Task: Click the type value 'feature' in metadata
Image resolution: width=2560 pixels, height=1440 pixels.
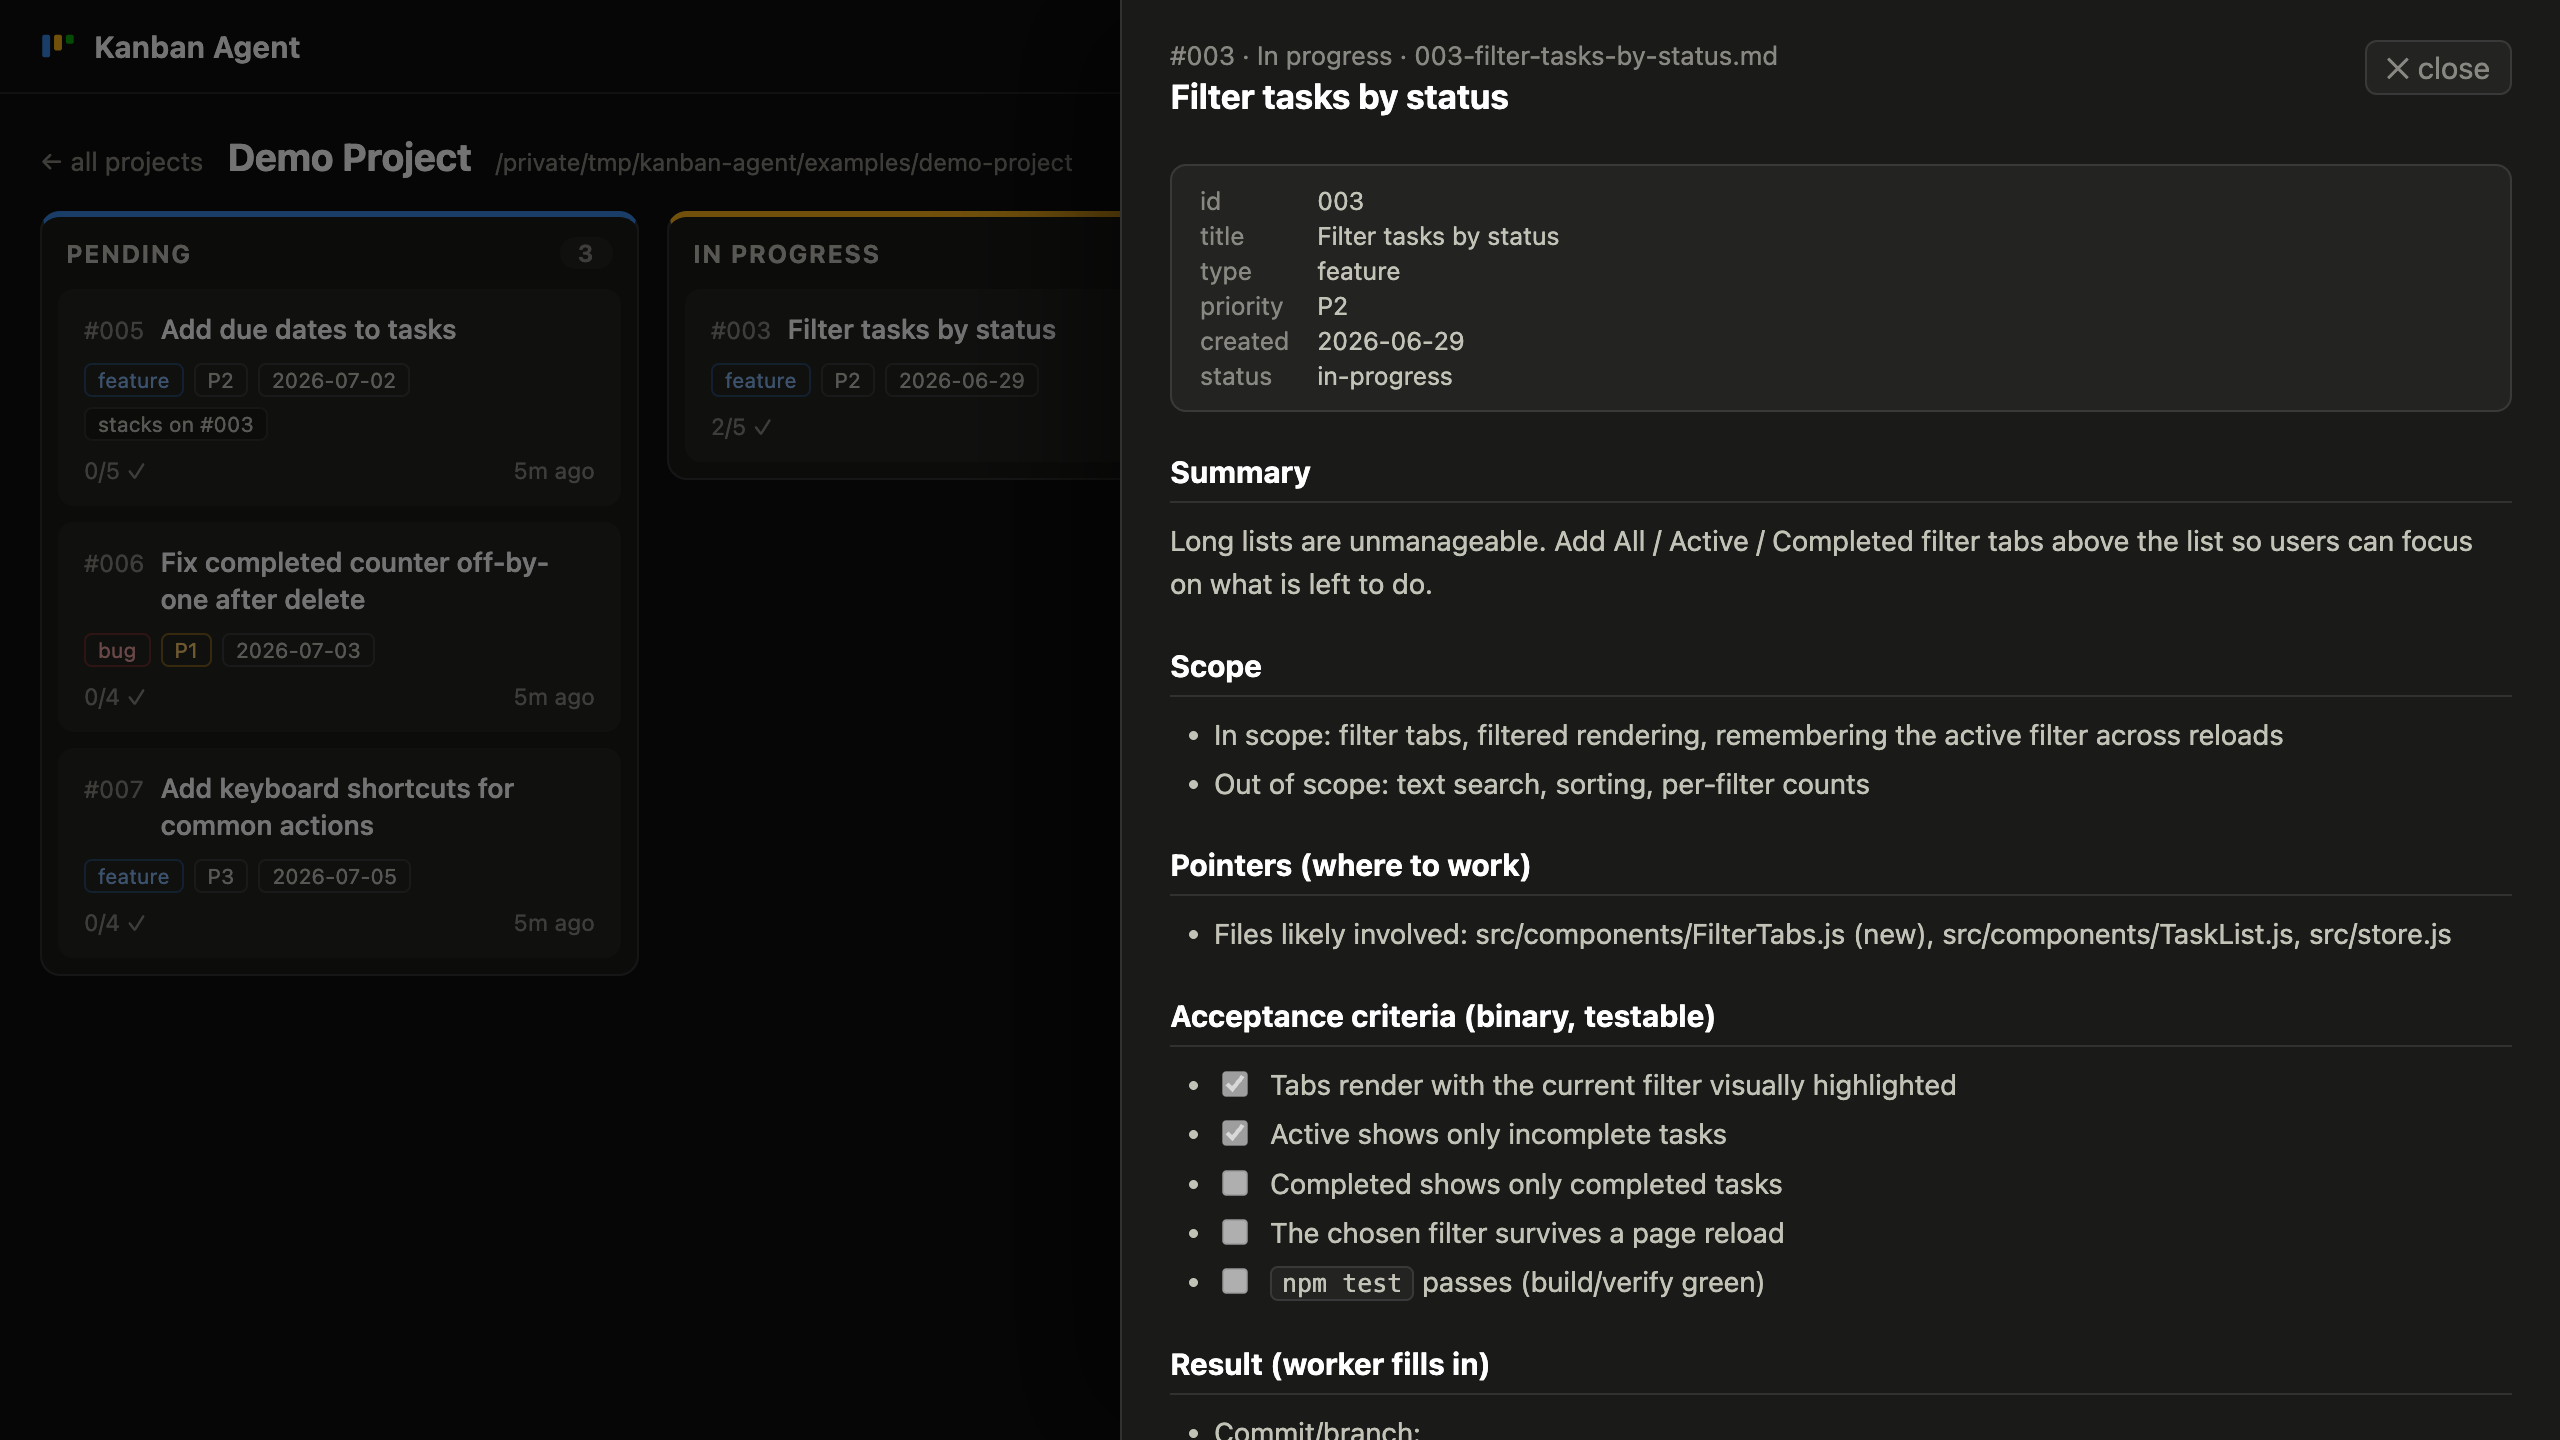Action: point(1358,272)
